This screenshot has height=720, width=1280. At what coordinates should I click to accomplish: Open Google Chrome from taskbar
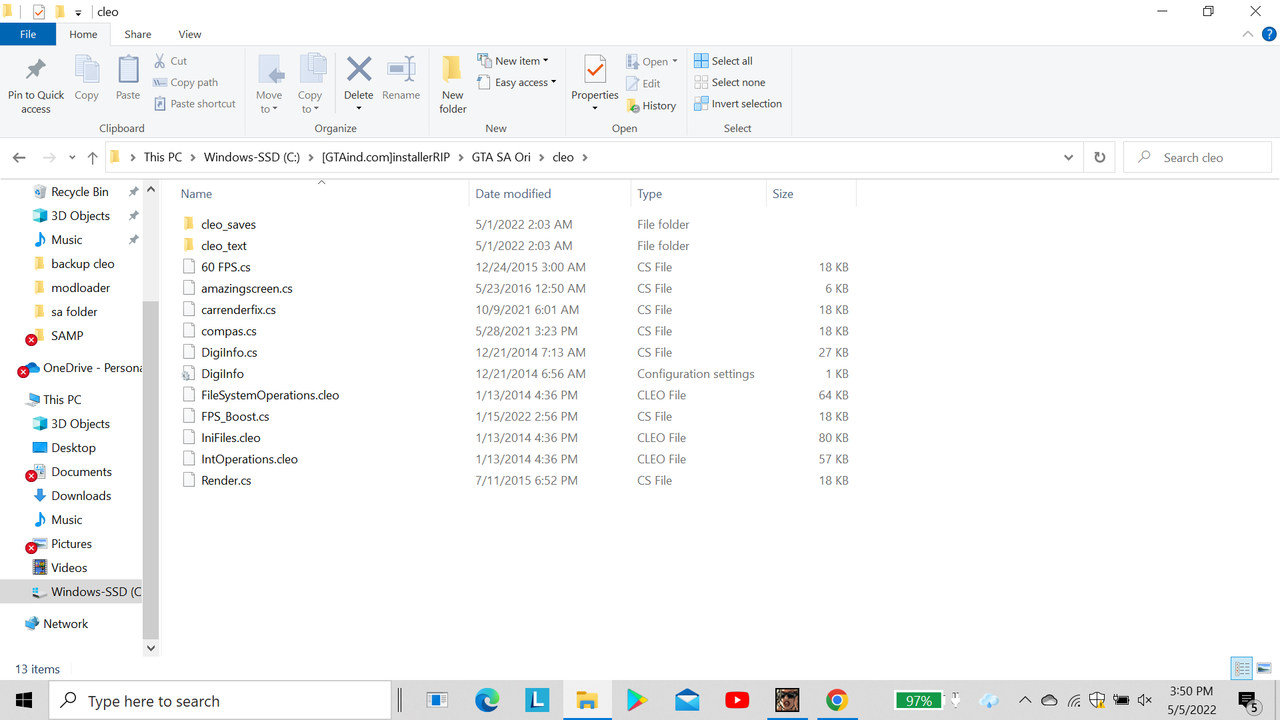click(837, 701)
